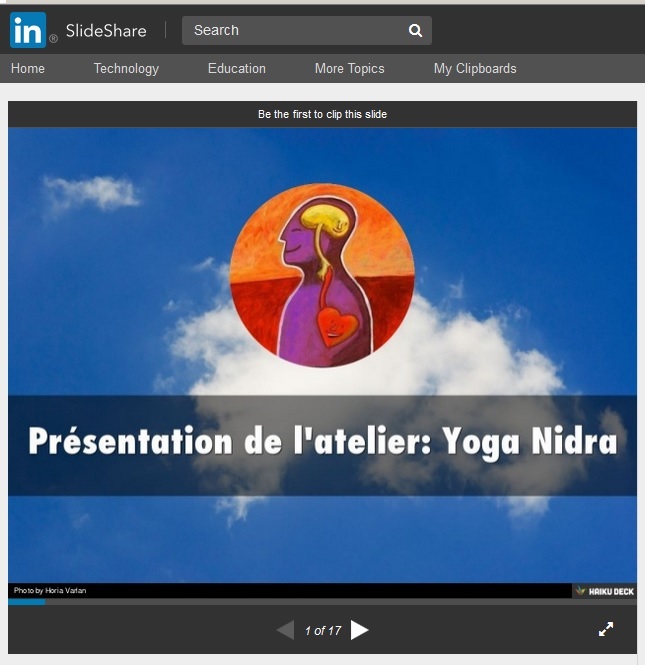645x665 pixels.
Task: Focus the Search input field
Action: [295, 31]
